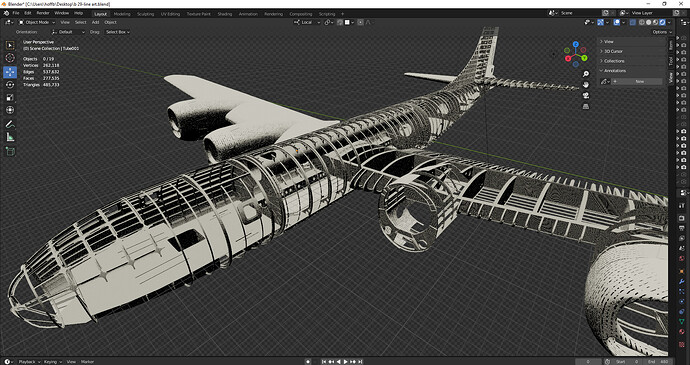Activate the Move tool
Viewport: 690px width, 365px height.
(x=10, y=72)
